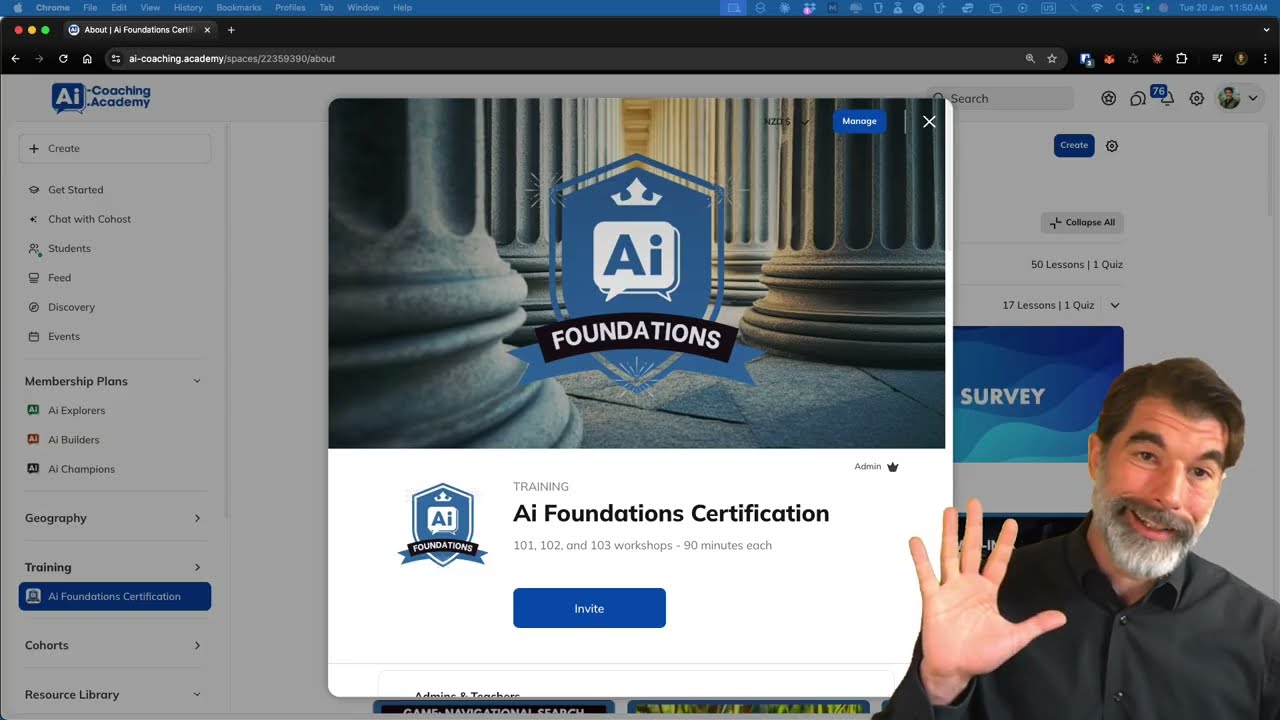Image resolution: width=1280 pixels, height=720 pixels.
Task: Open Chrome three-dot menu
Action: point(1265,59)
